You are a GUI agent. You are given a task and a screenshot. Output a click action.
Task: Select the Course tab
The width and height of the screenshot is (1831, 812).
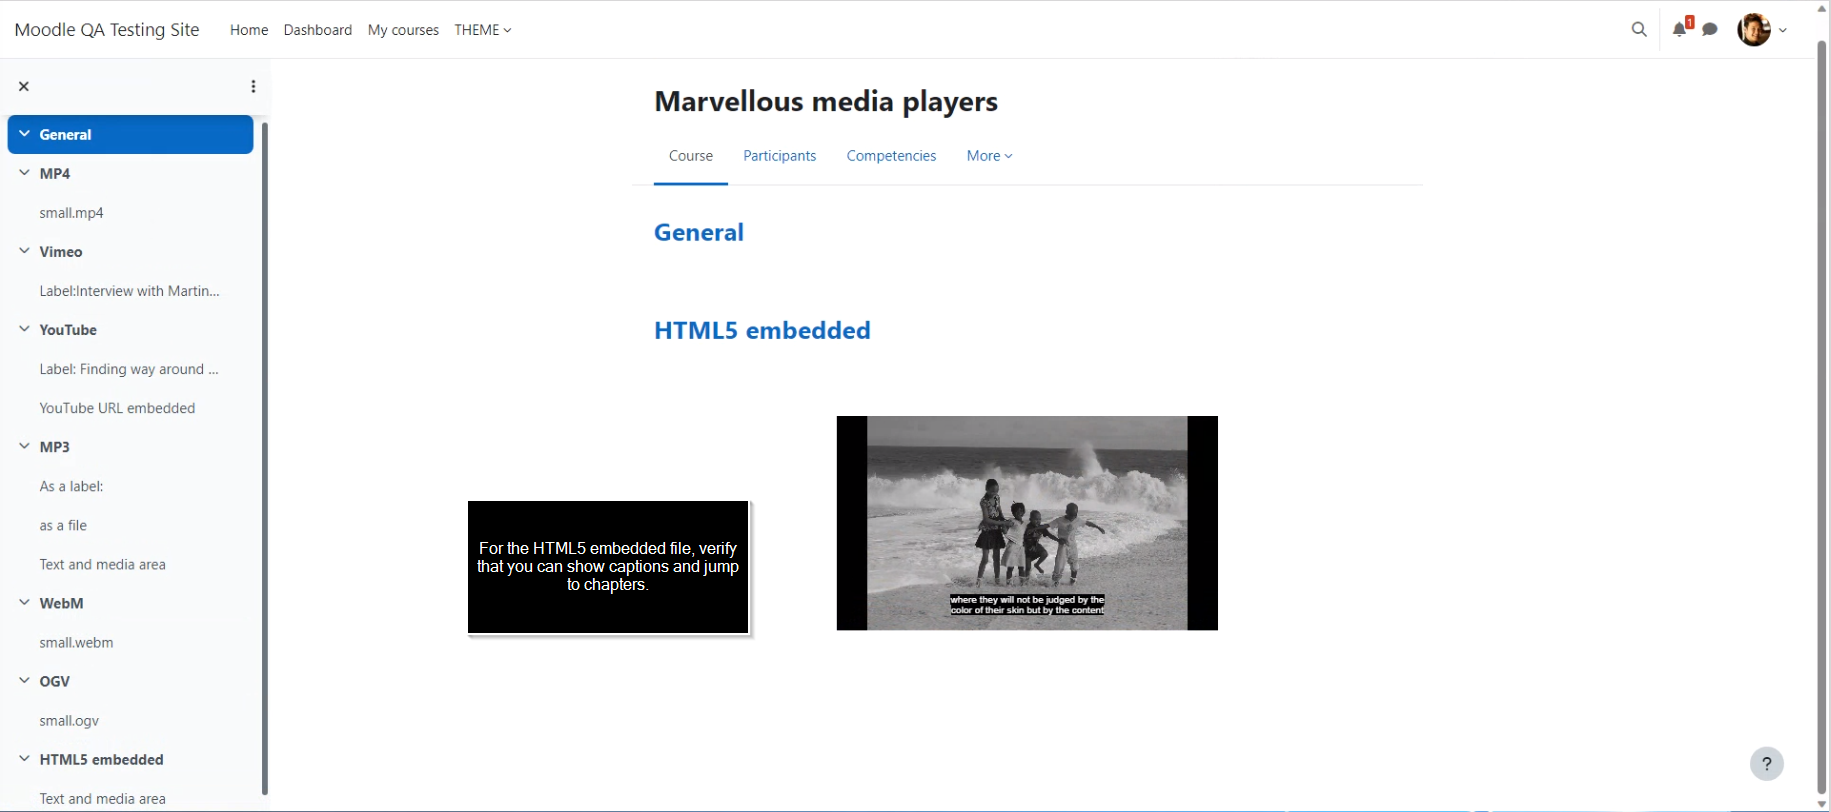click(691, 156)
